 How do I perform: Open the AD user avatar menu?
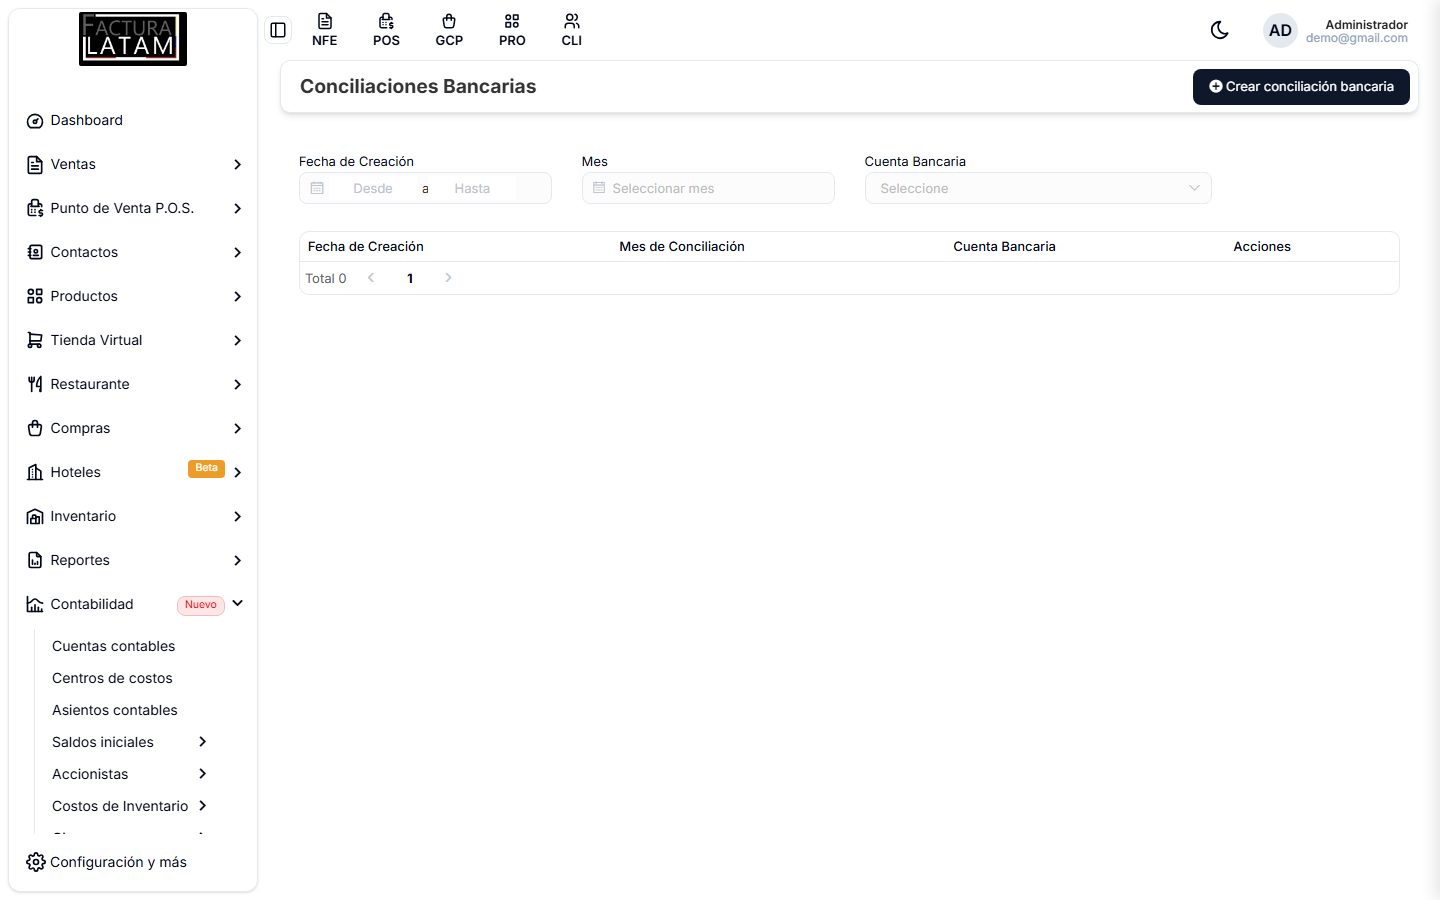pos(1280,31)
